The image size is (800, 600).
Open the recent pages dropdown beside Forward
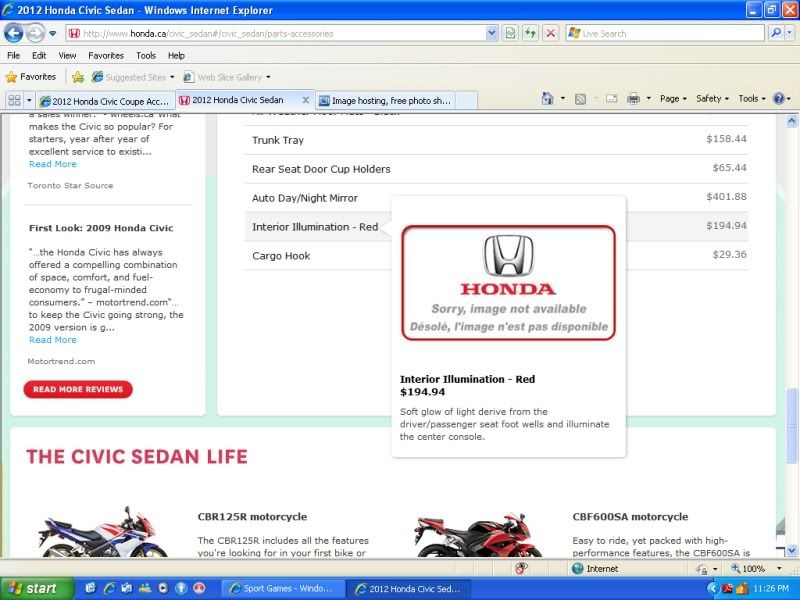pos(53,34)
